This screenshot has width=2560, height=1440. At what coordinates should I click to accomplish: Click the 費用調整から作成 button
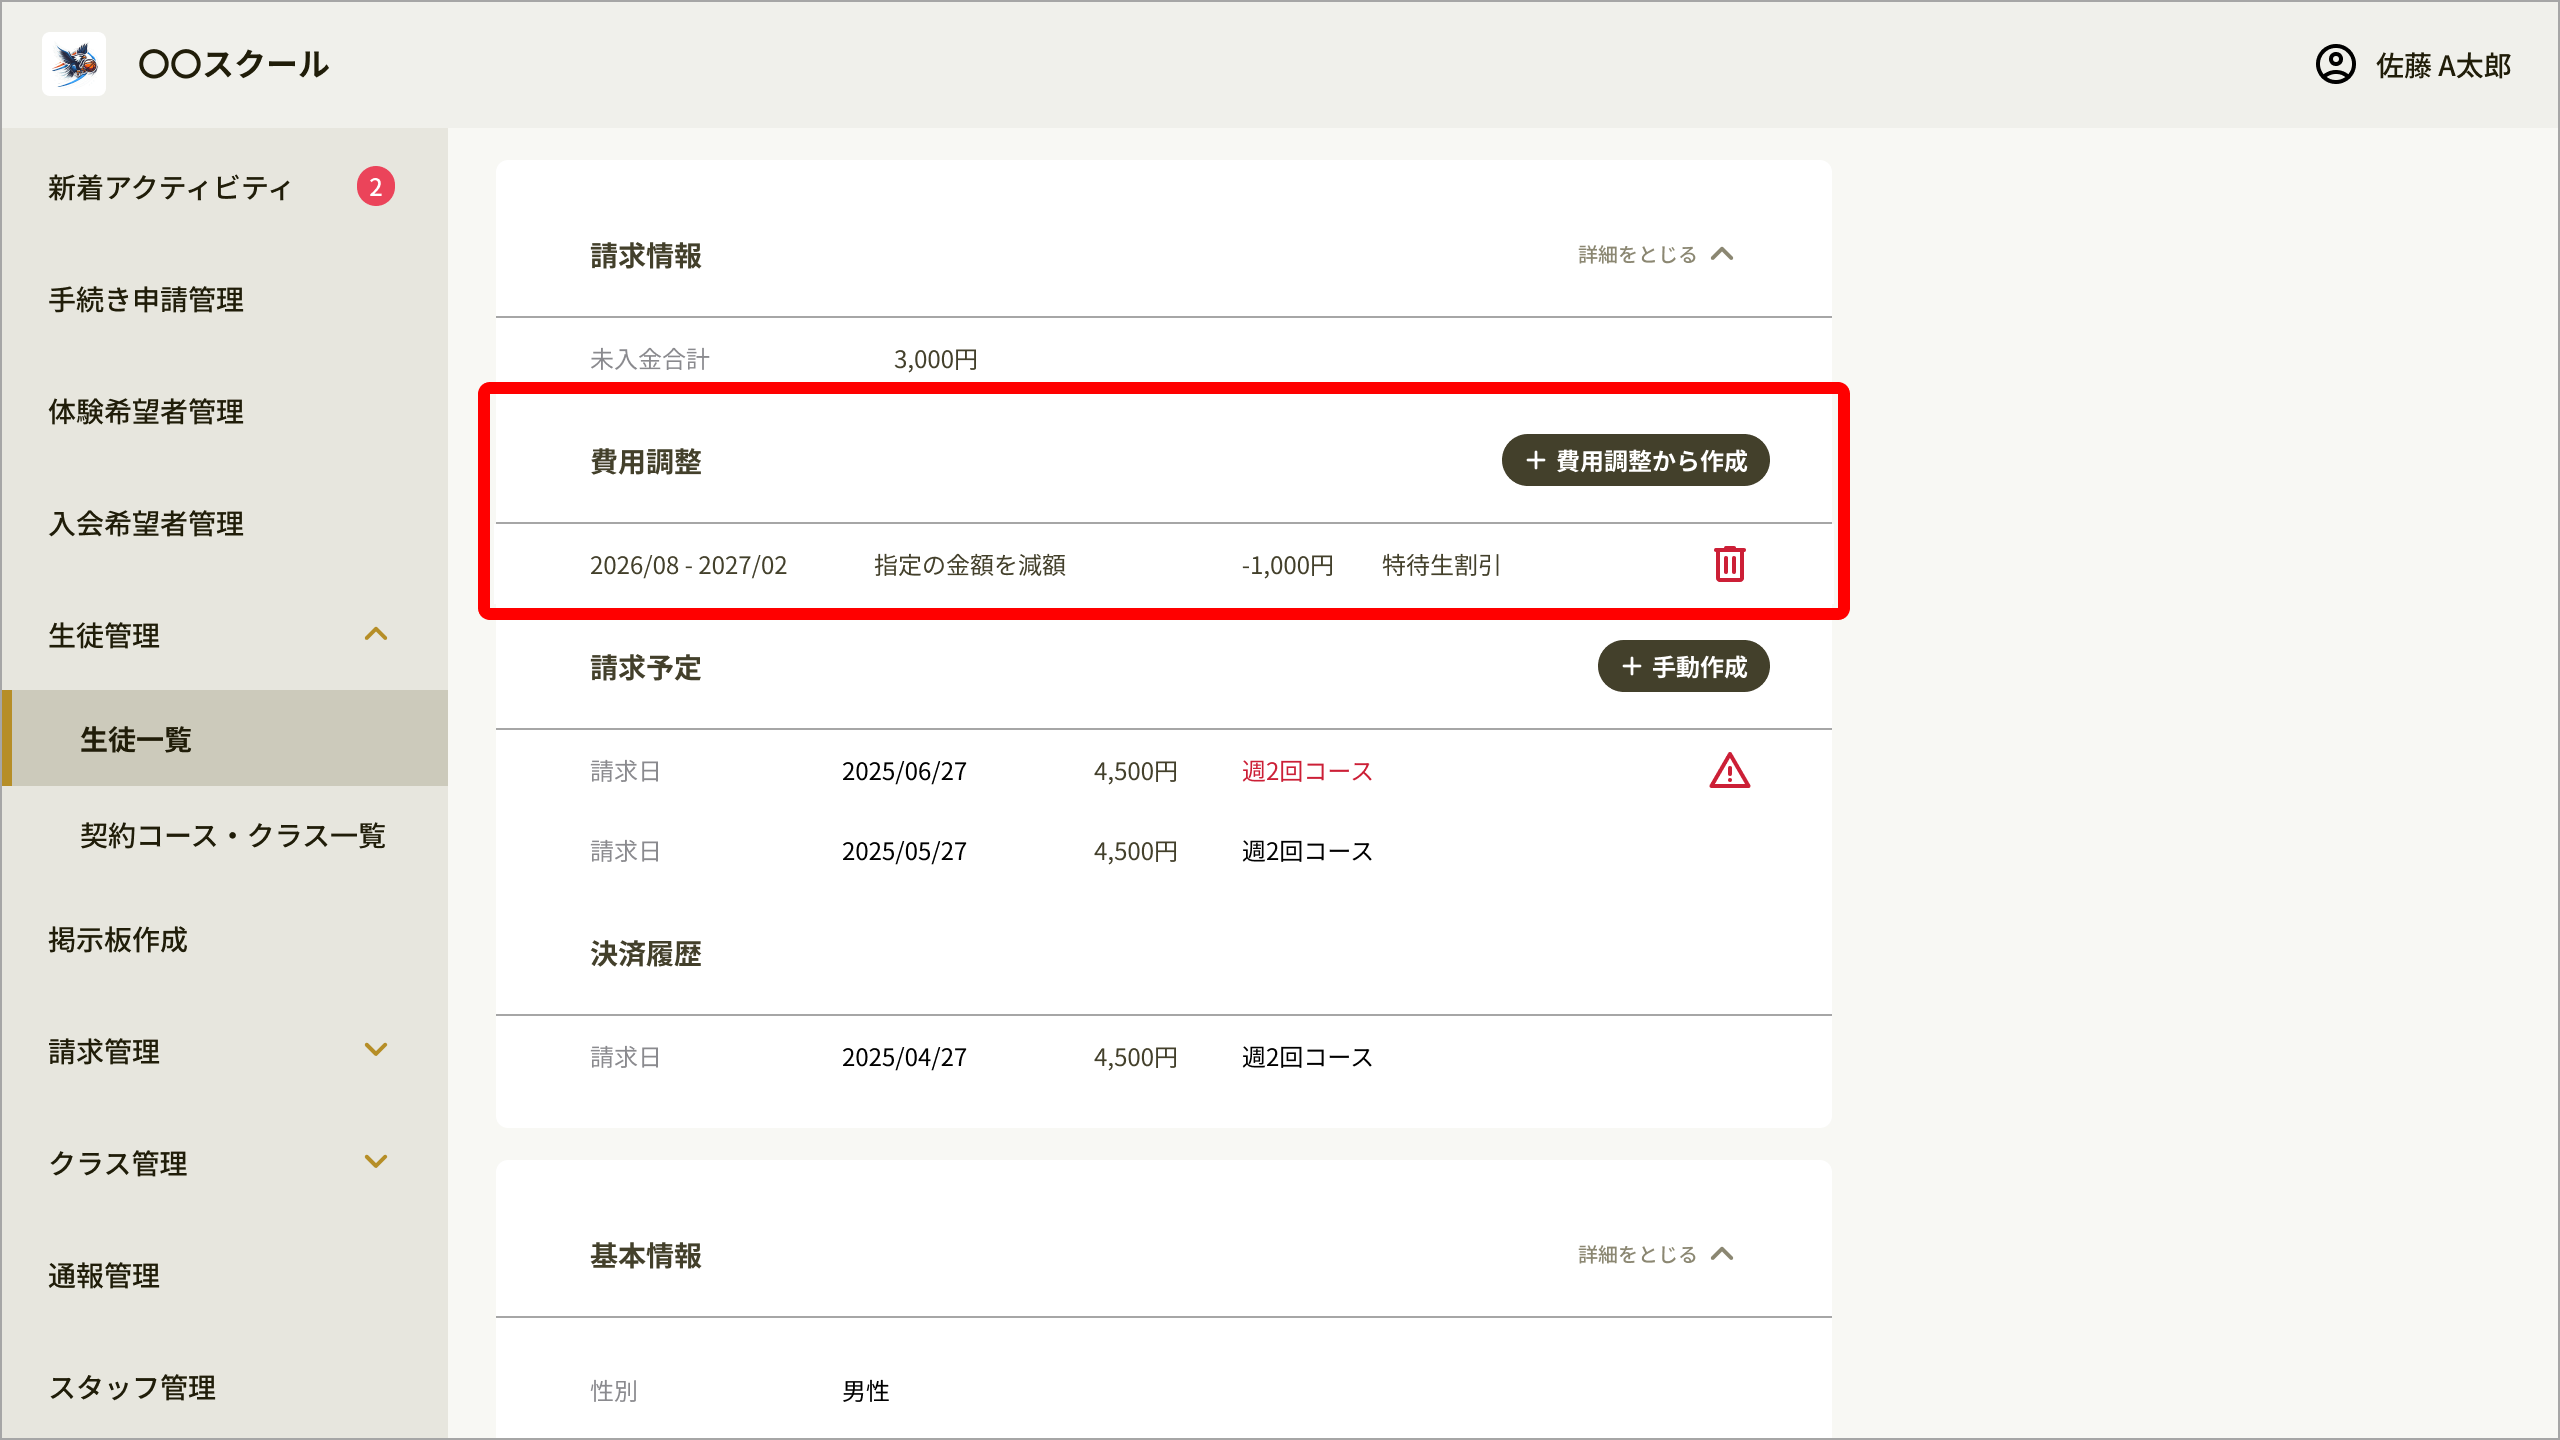point(1635,460)
